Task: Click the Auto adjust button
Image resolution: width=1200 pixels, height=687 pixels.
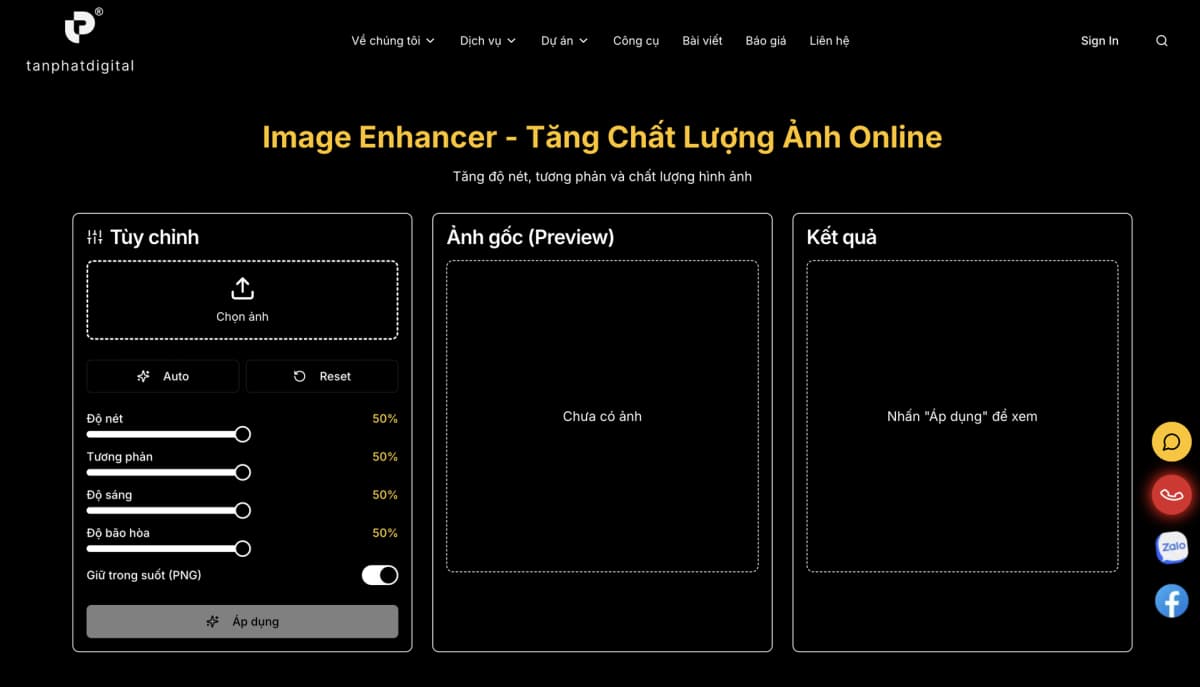Action: tap(163, 376)
